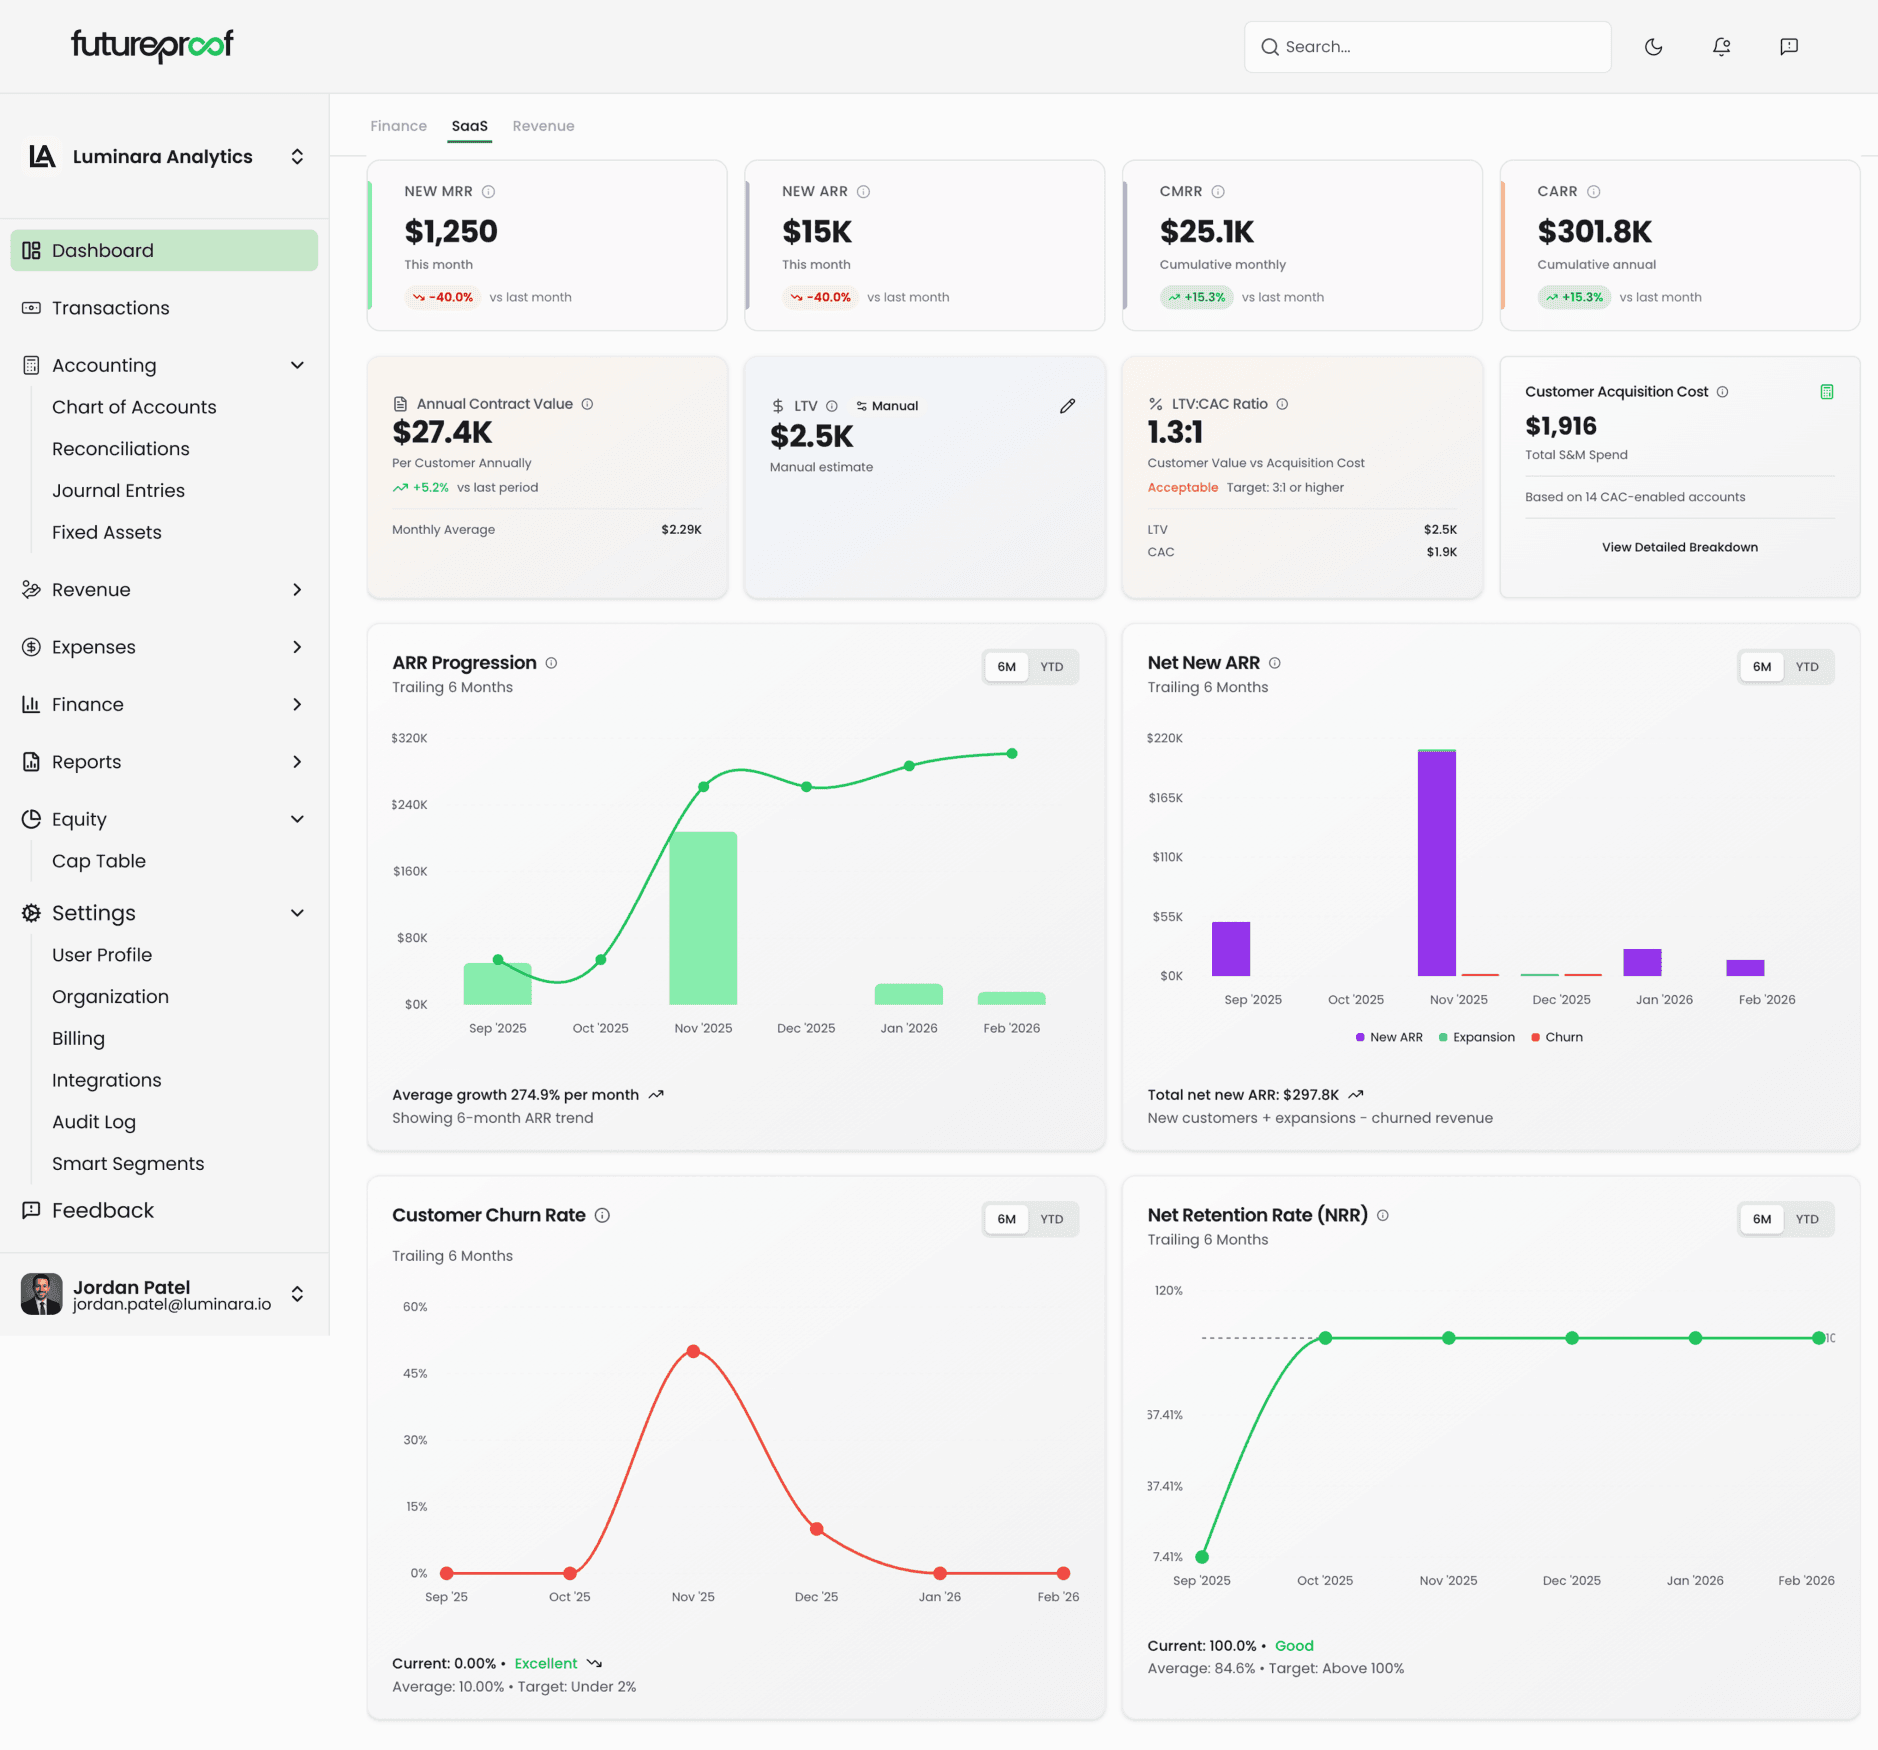Click the green calculator icon on Customer Acquisition Cost
1878x1750 pixels.
(x=1826, y=391)
